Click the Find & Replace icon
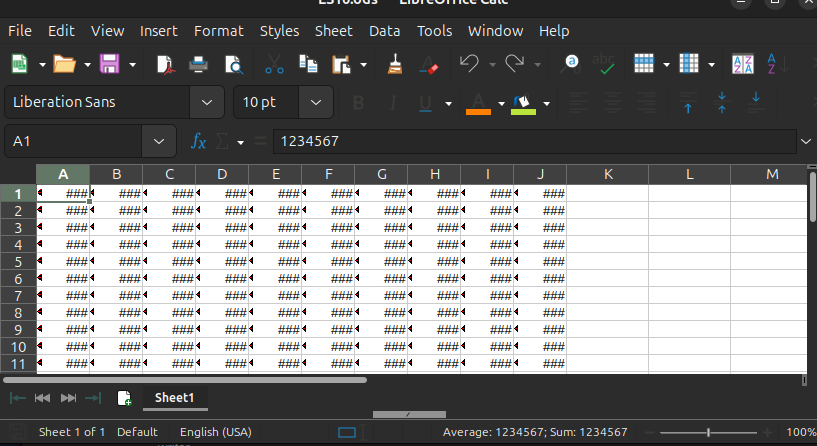Viewport: 817px width, 446px height. 571,65
